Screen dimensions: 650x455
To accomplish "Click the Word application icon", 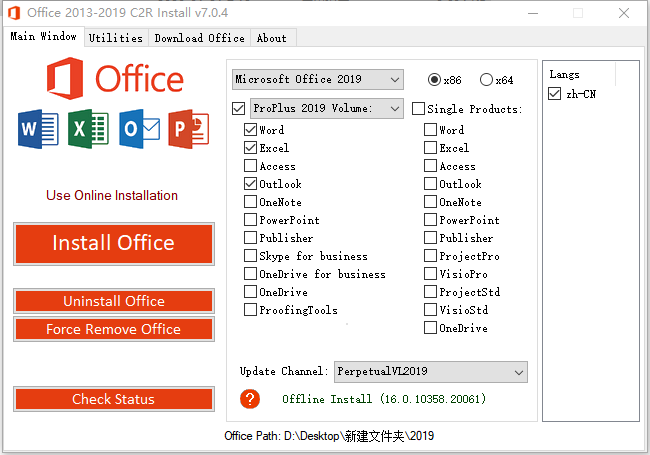I will [38, 129].
